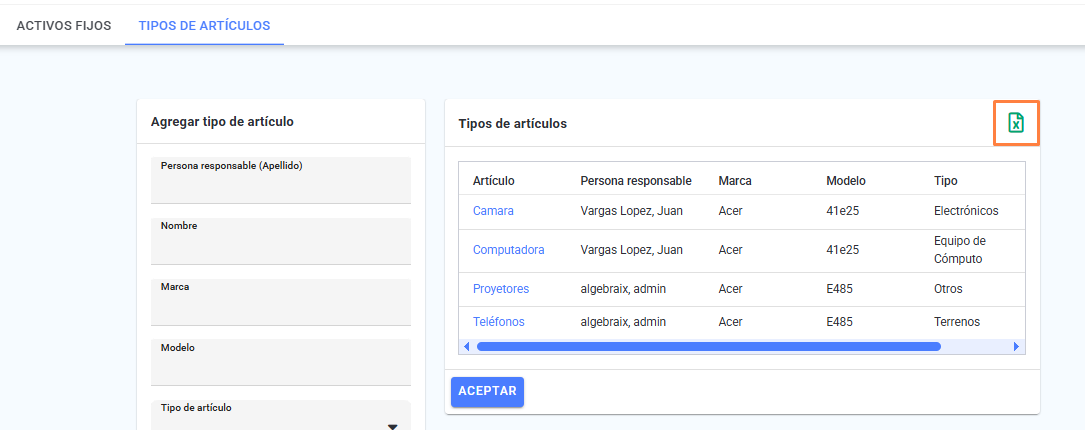
Task: Select the Tipos de Artículos tab
Action: pos(204,26)
